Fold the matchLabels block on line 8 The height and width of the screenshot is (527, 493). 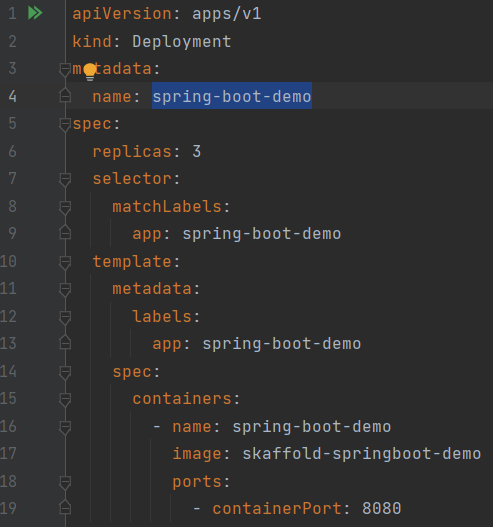(65, 207)
